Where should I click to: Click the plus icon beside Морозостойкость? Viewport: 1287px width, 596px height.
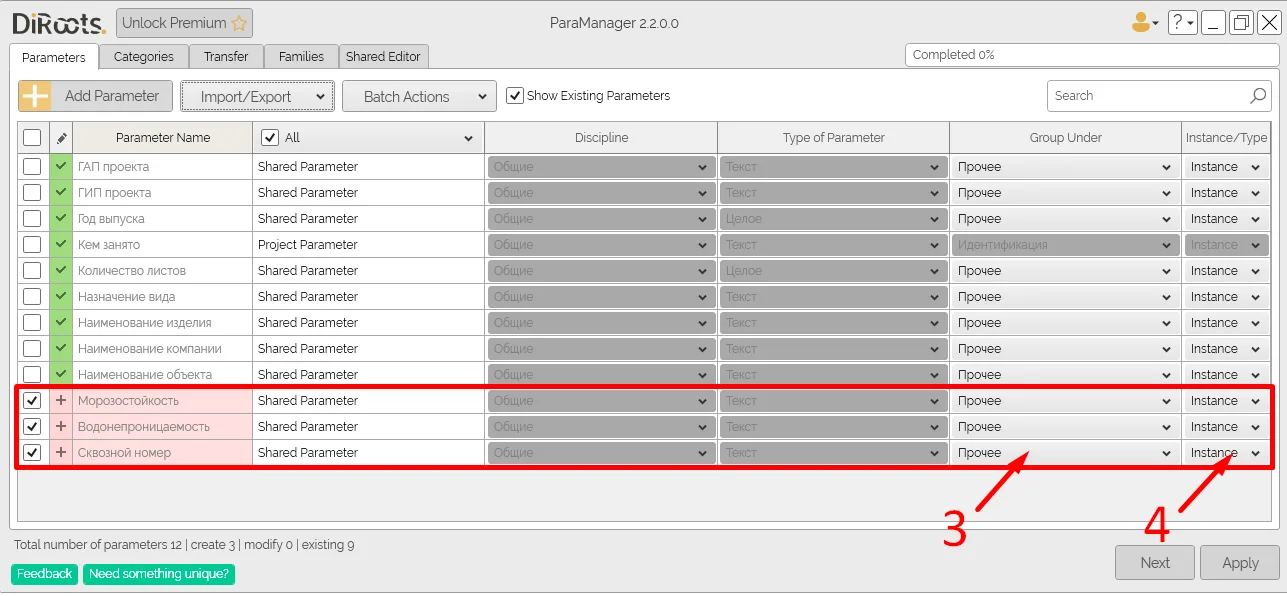pos(61,401)
